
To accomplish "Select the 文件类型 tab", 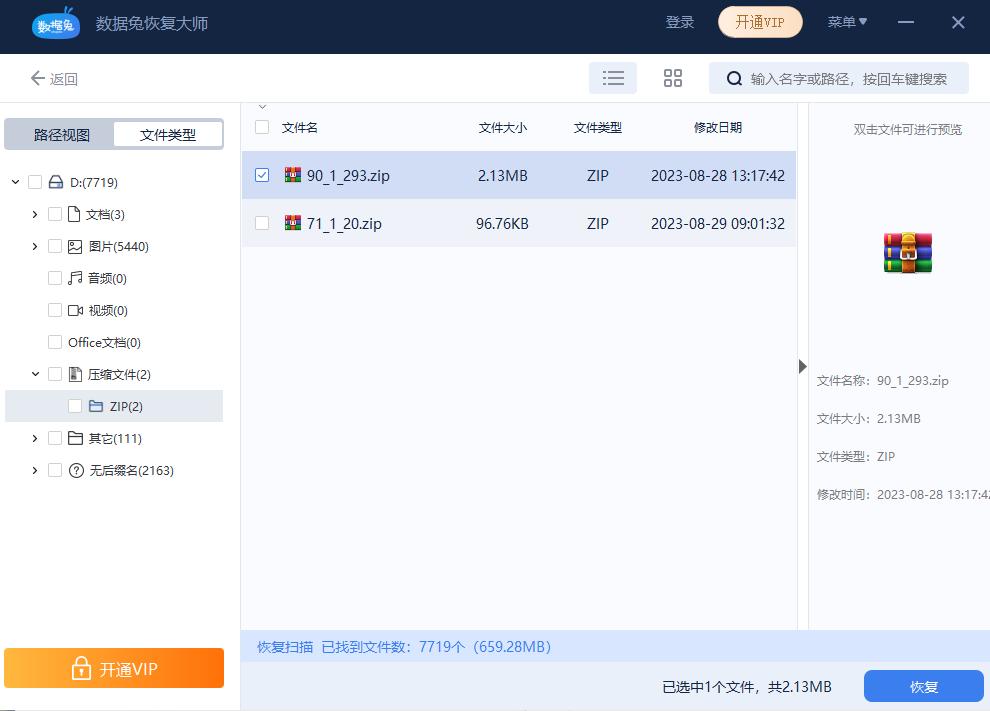I will [167, 133].
